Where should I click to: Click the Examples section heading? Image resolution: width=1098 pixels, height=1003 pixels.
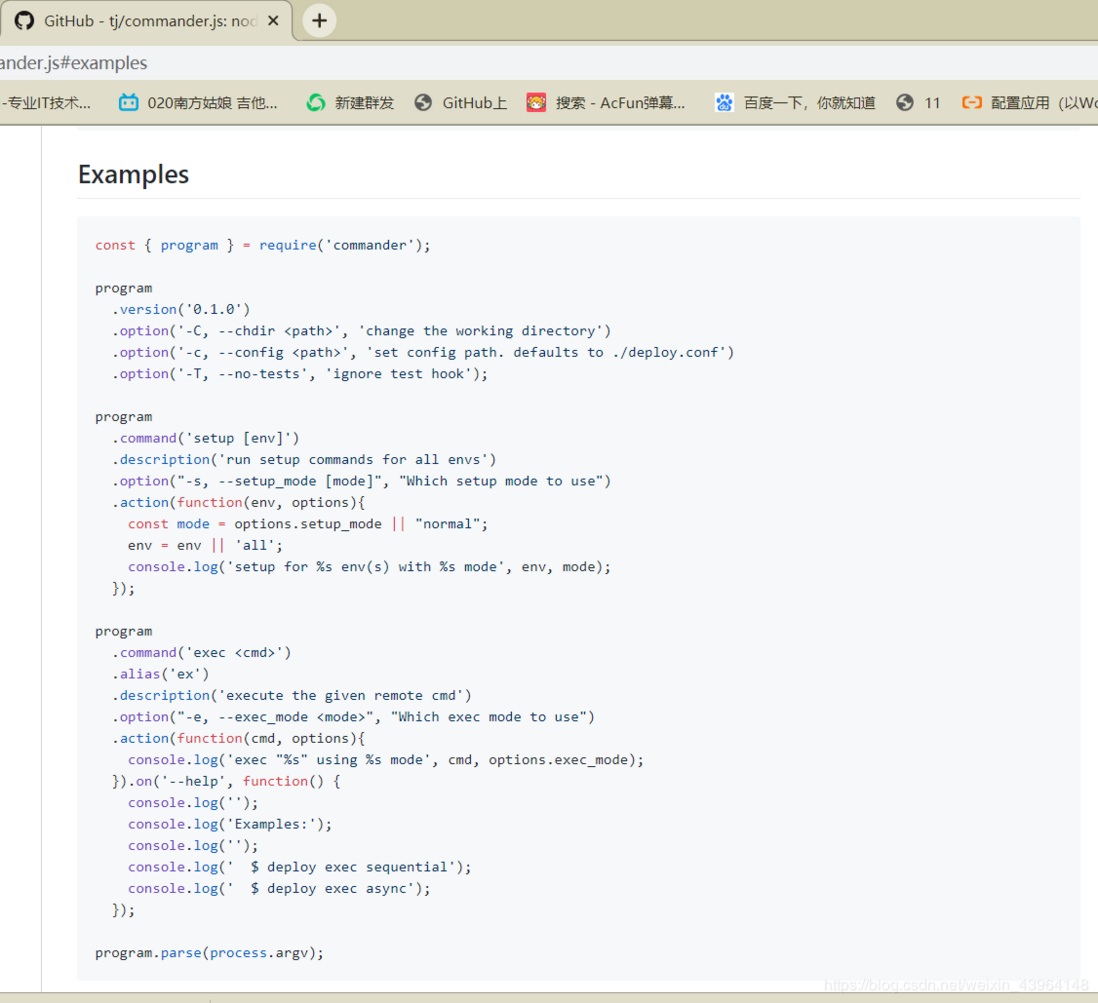click(x=134, y=174)
